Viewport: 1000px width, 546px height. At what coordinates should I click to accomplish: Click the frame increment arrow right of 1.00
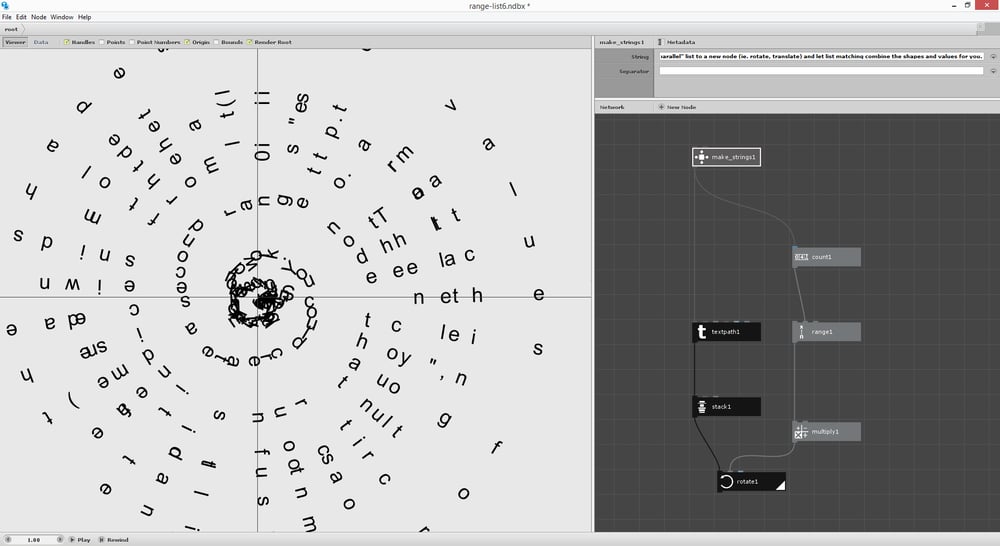pos(60,540)
